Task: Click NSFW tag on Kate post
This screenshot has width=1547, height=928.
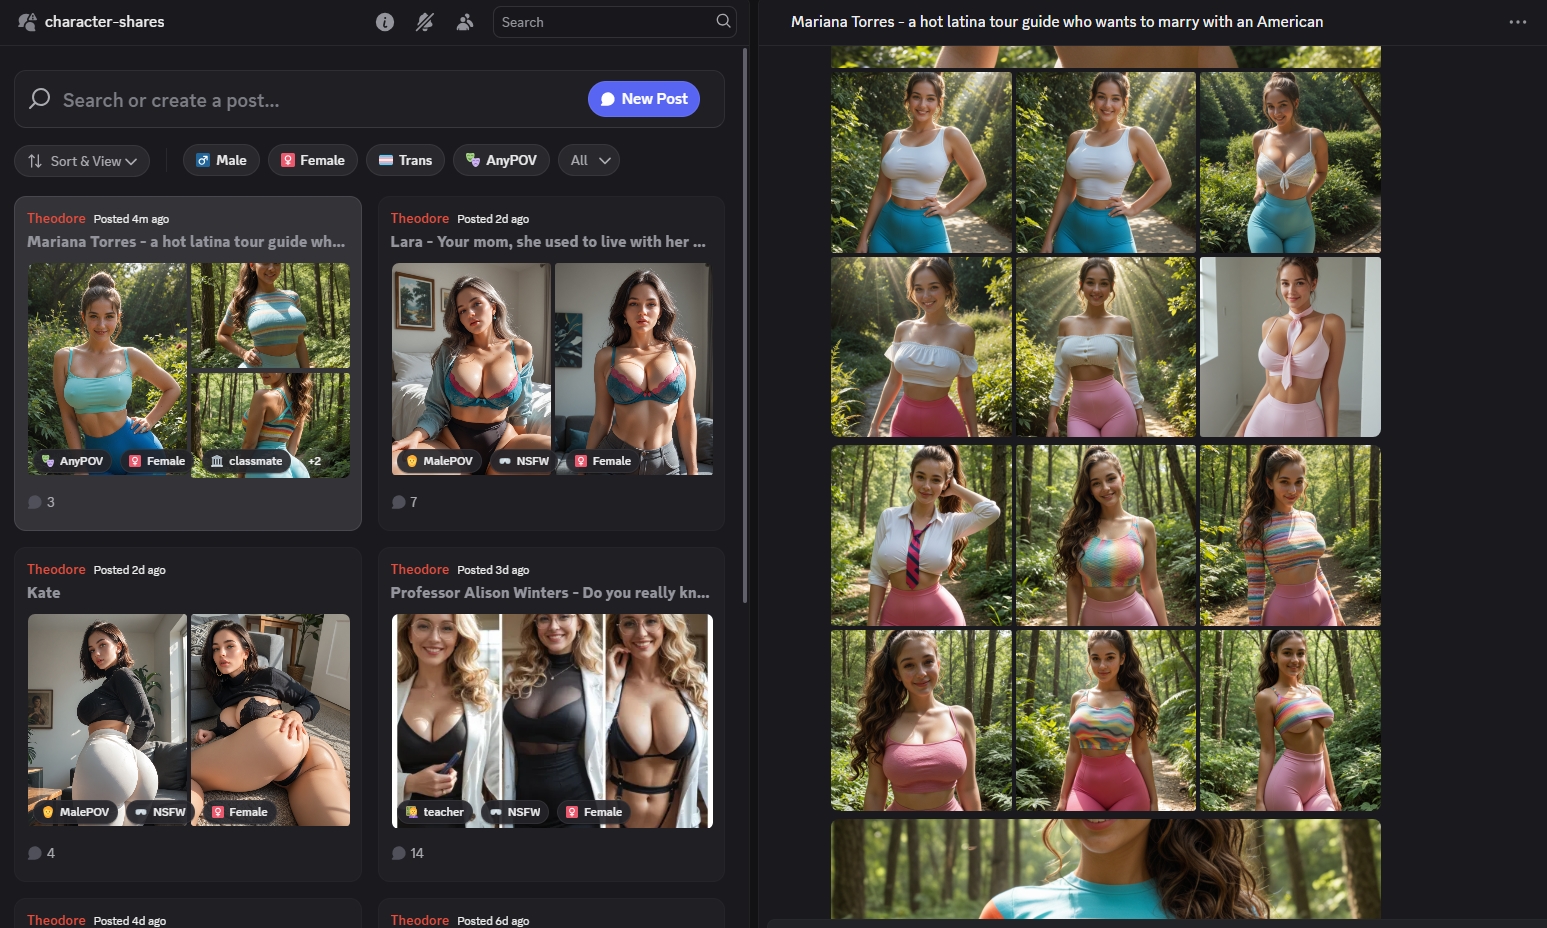Action: pos(160,812)
